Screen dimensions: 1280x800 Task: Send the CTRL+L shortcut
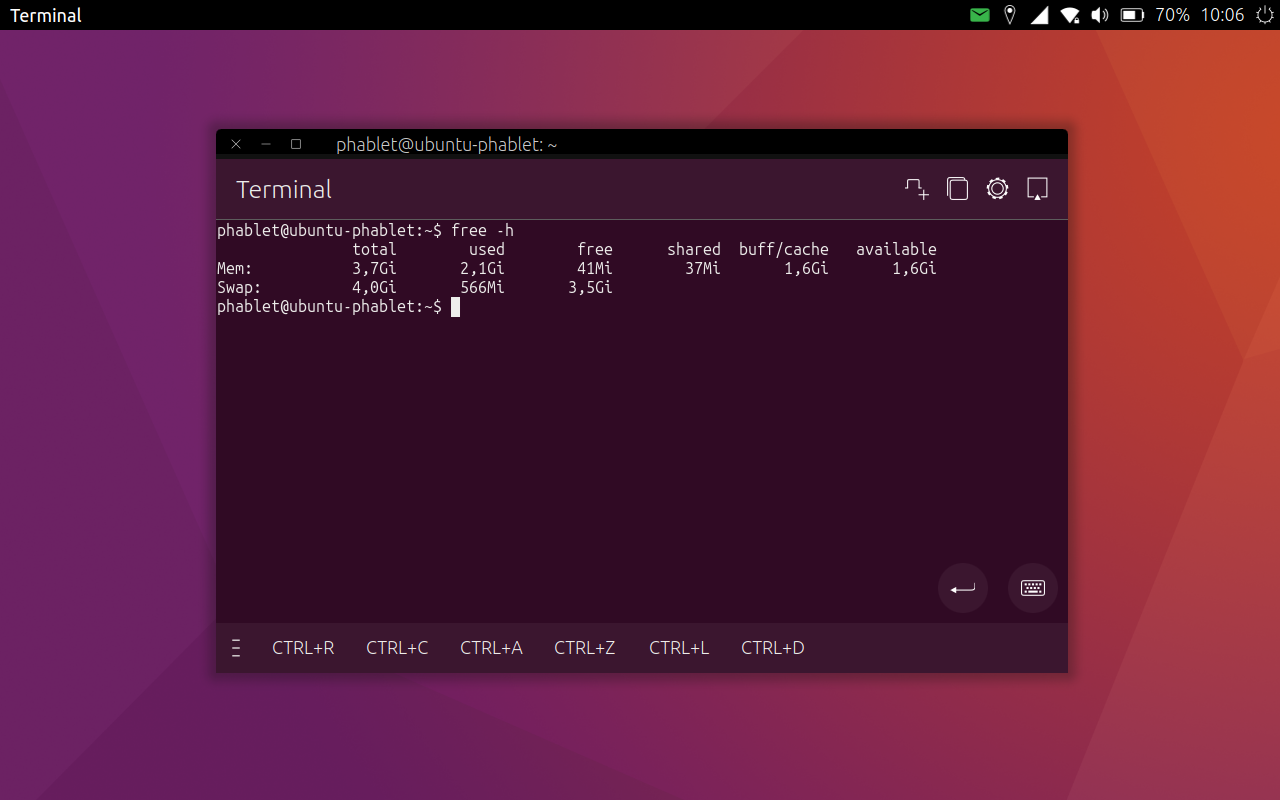tap(679, 648)
